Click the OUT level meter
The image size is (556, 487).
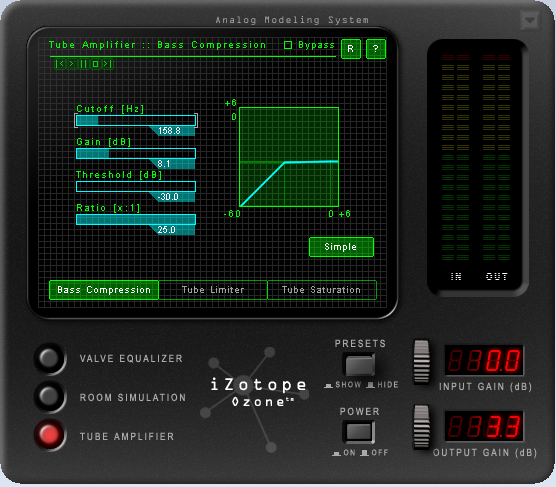(496, 158)
